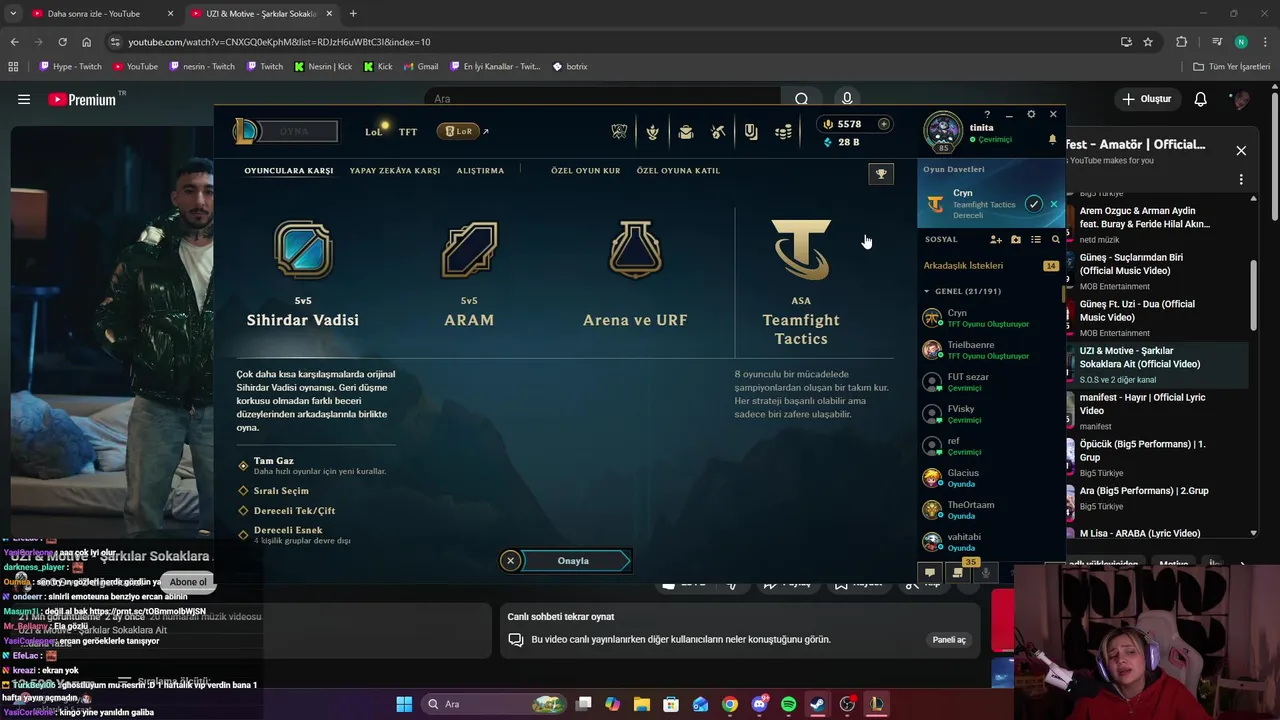Switch to Yapay Zekâya Karşı tab

coord(395,171)
